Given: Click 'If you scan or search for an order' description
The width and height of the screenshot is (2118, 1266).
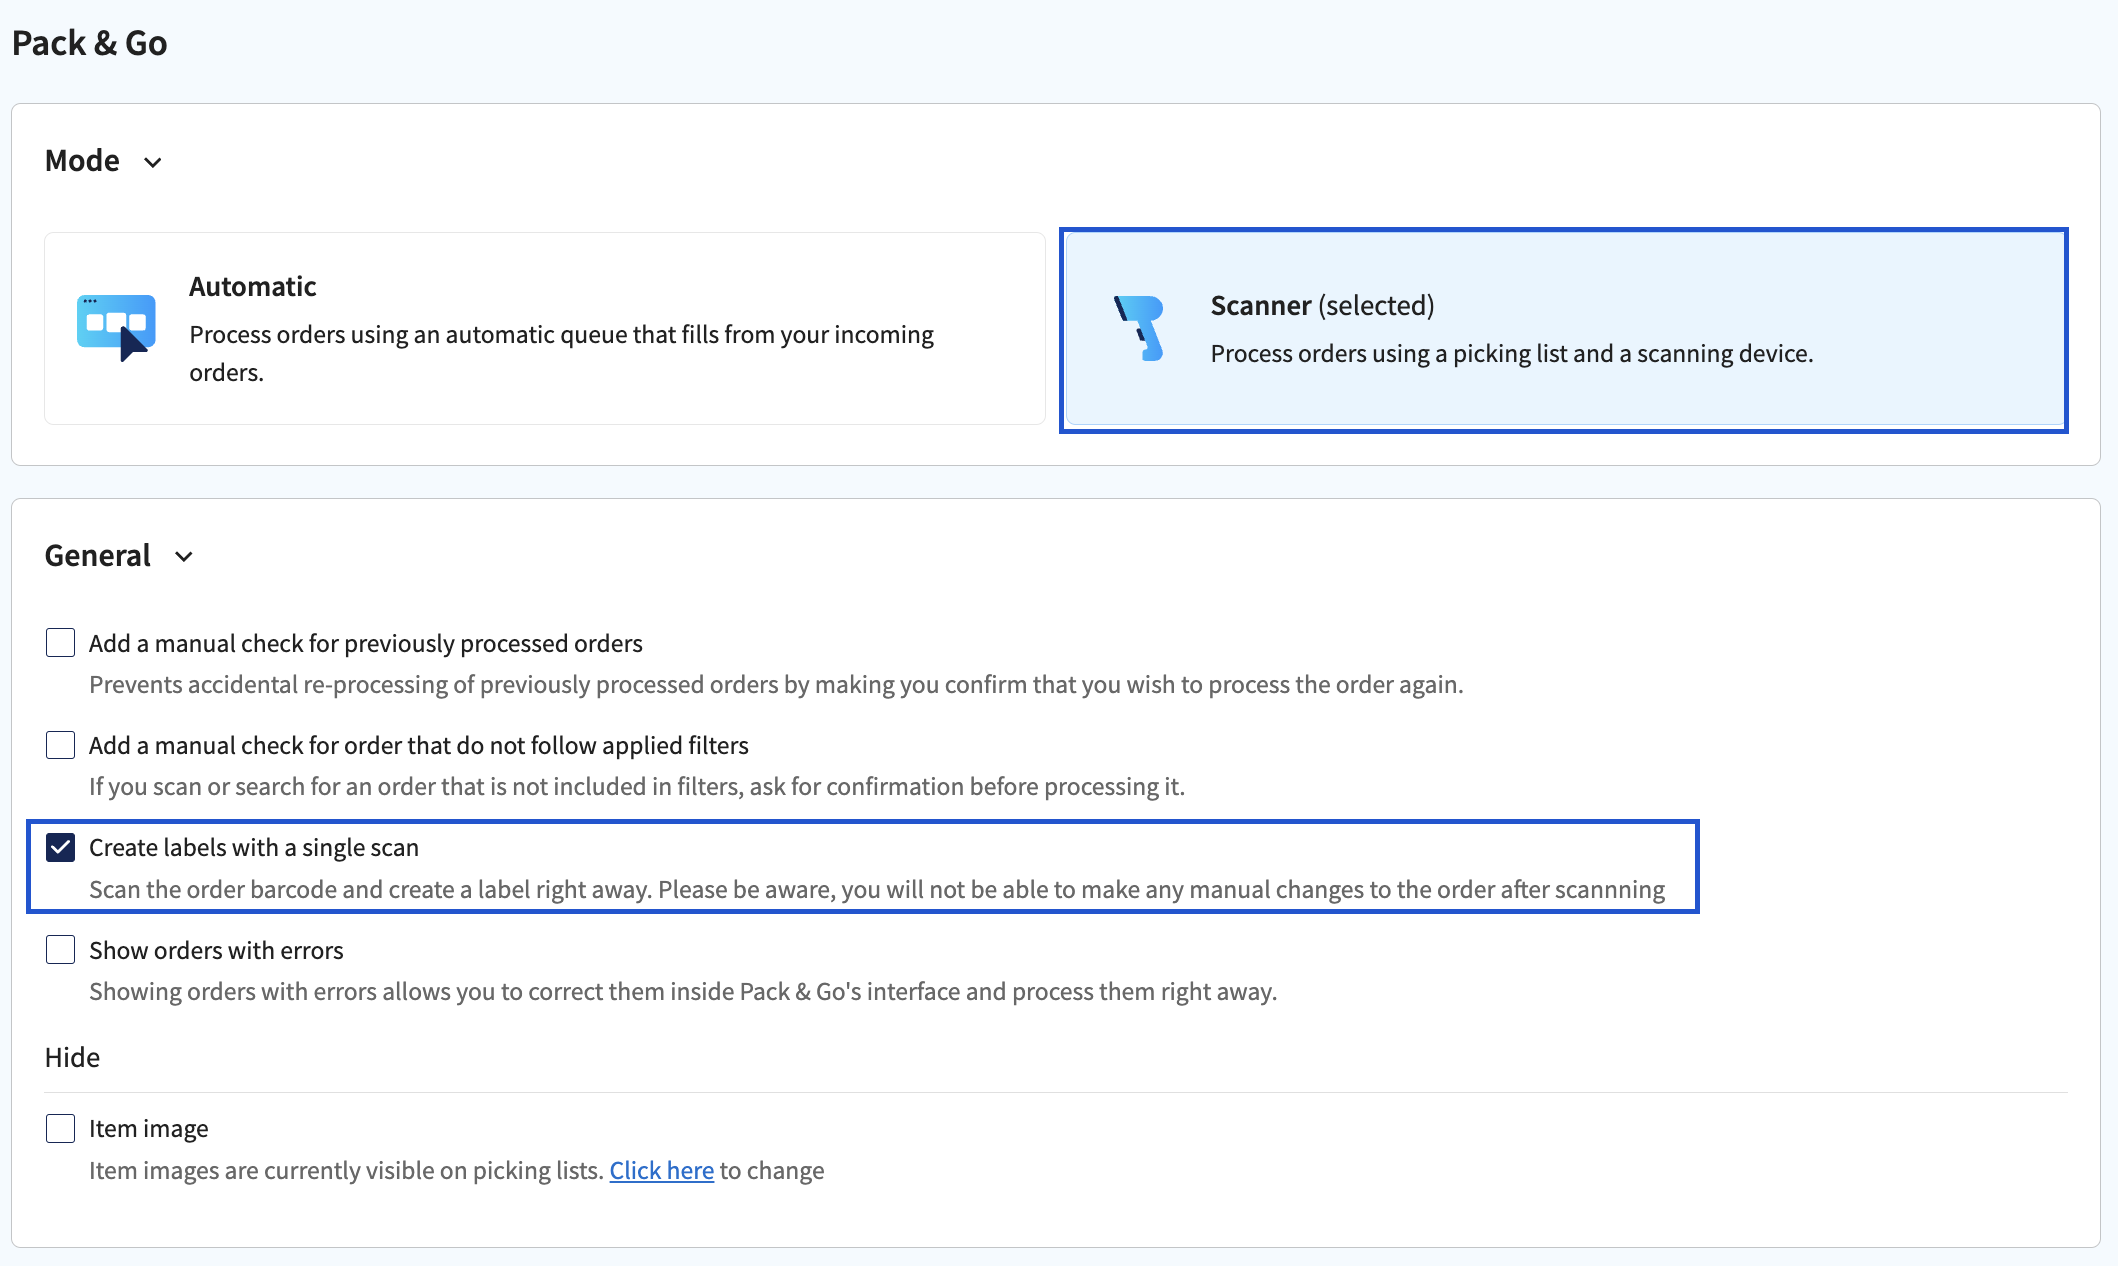Looking at the screenshot, I should click(x=637, y=787).
